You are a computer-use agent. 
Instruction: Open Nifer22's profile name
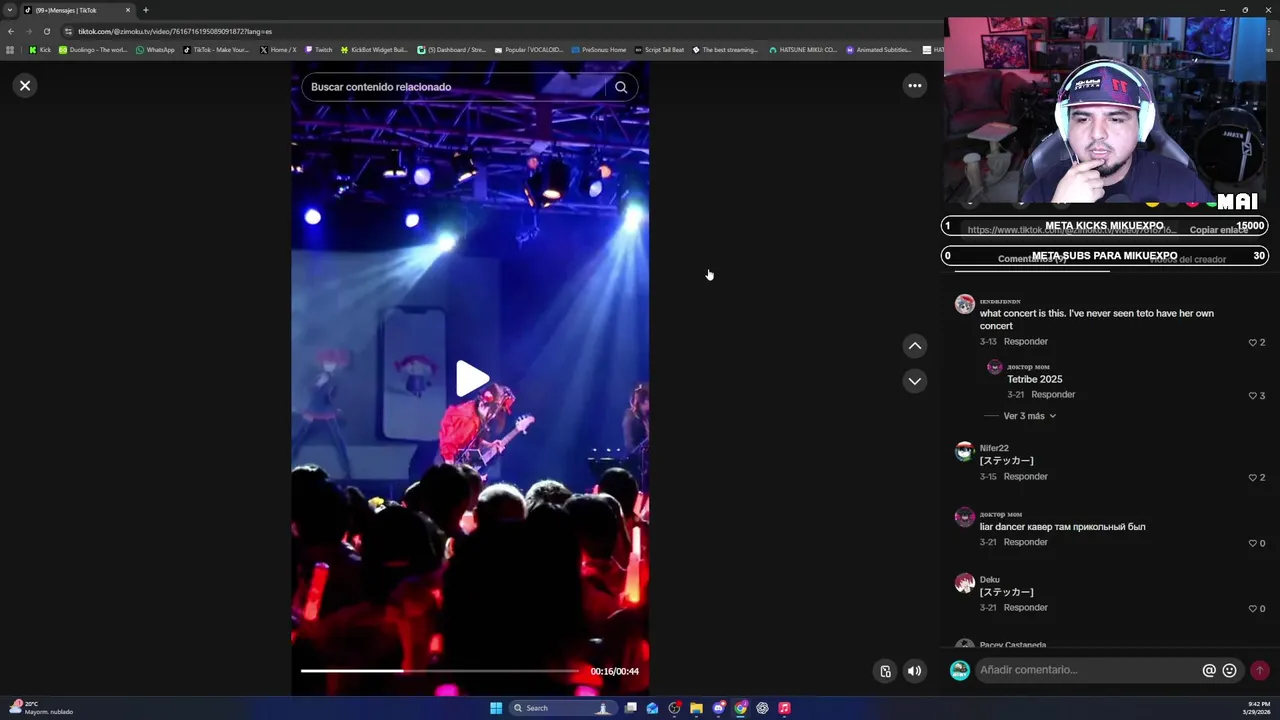click(x=994, y=448)
